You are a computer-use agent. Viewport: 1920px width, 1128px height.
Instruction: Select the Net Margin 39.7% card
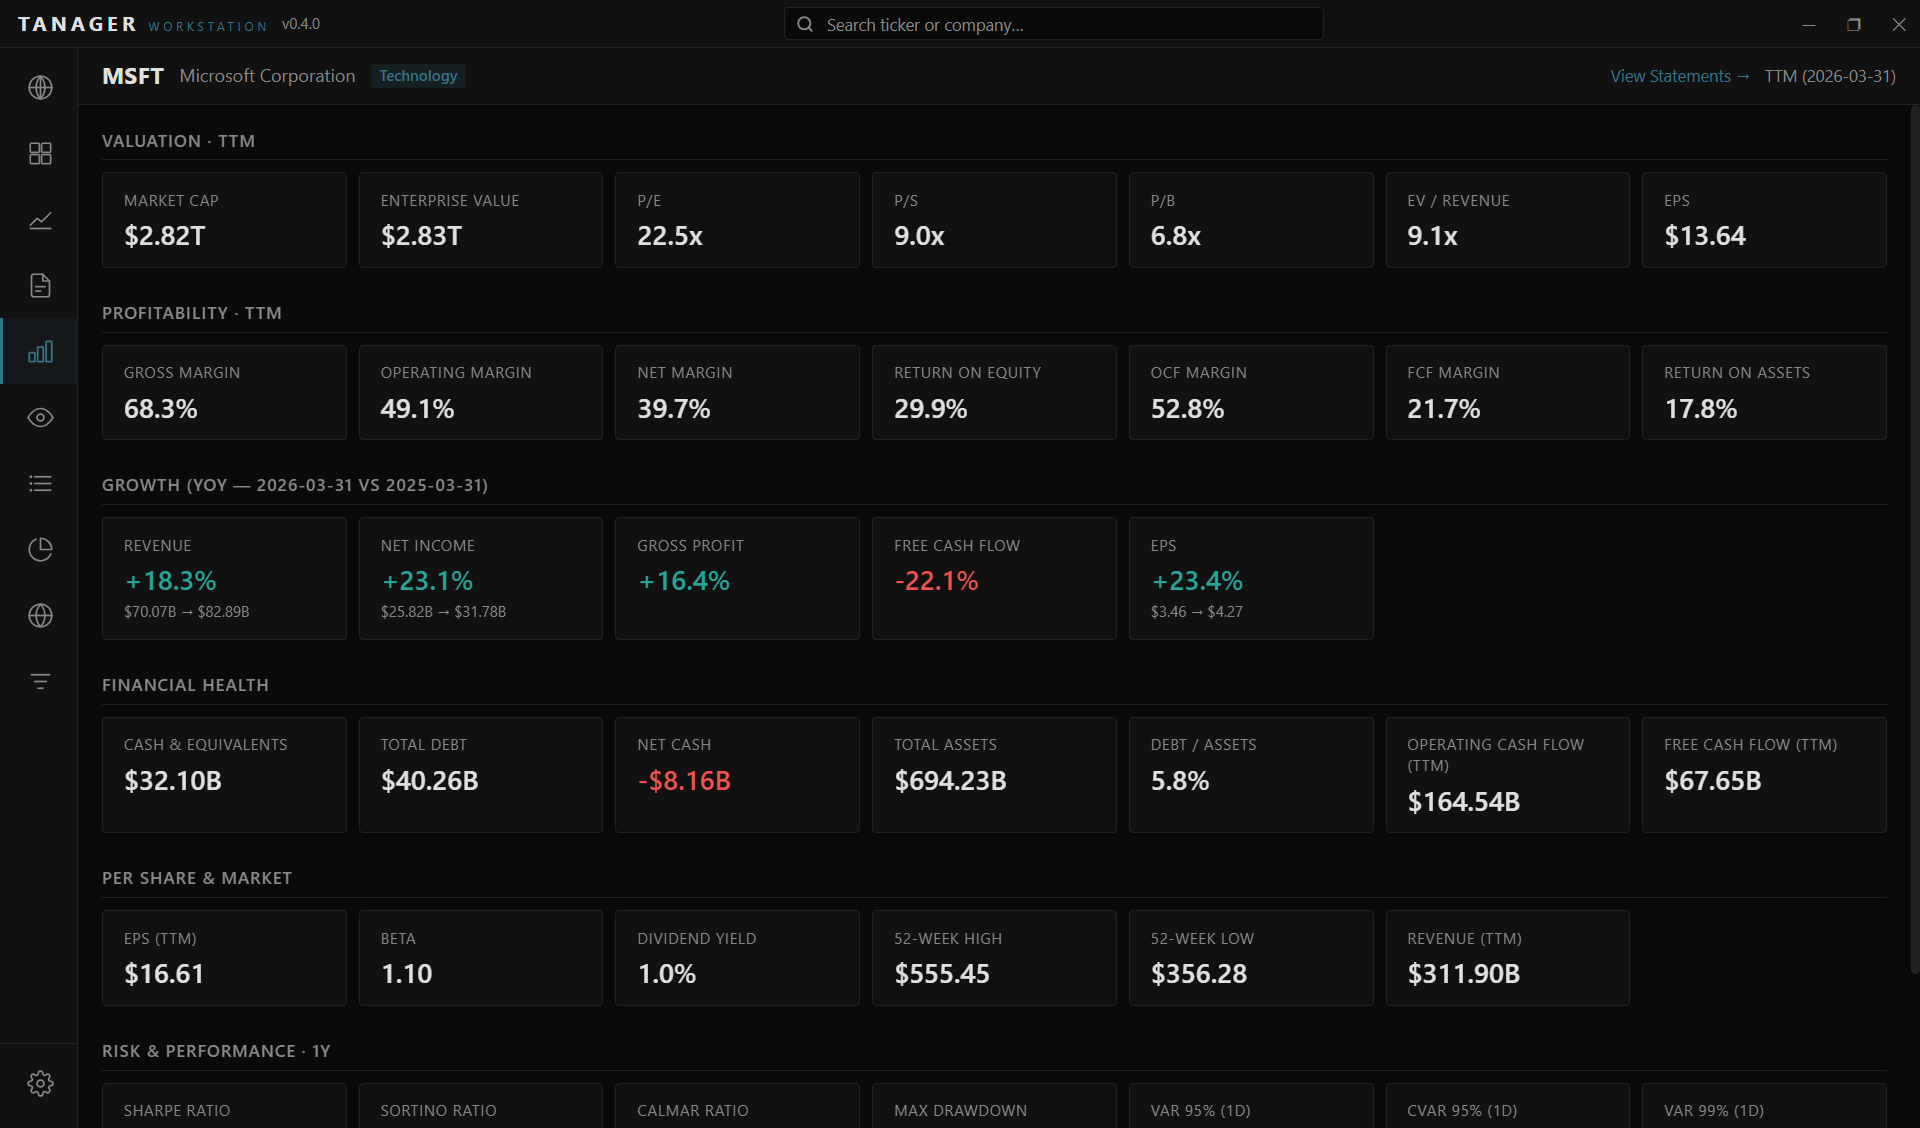click(737, 392)
